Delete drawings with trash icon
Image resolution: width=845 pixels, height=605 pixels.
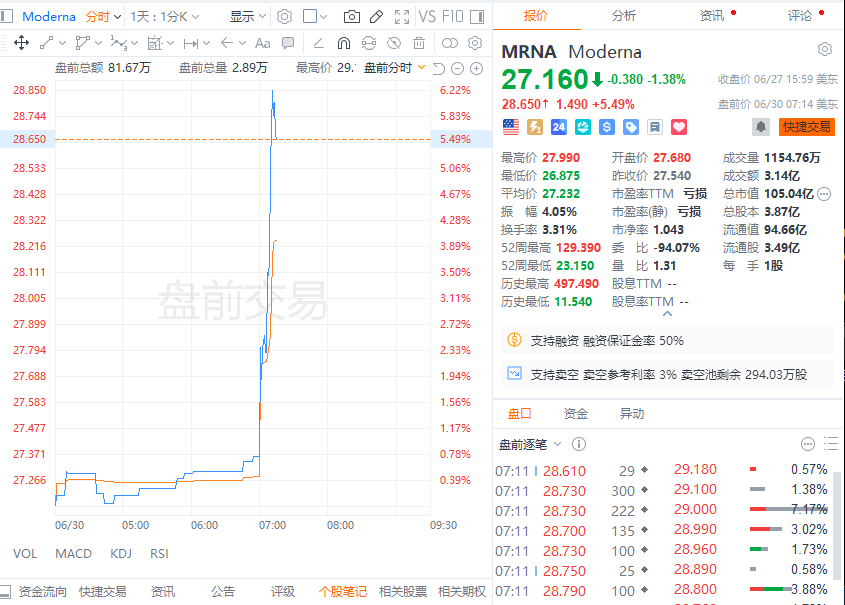[419, 43]
